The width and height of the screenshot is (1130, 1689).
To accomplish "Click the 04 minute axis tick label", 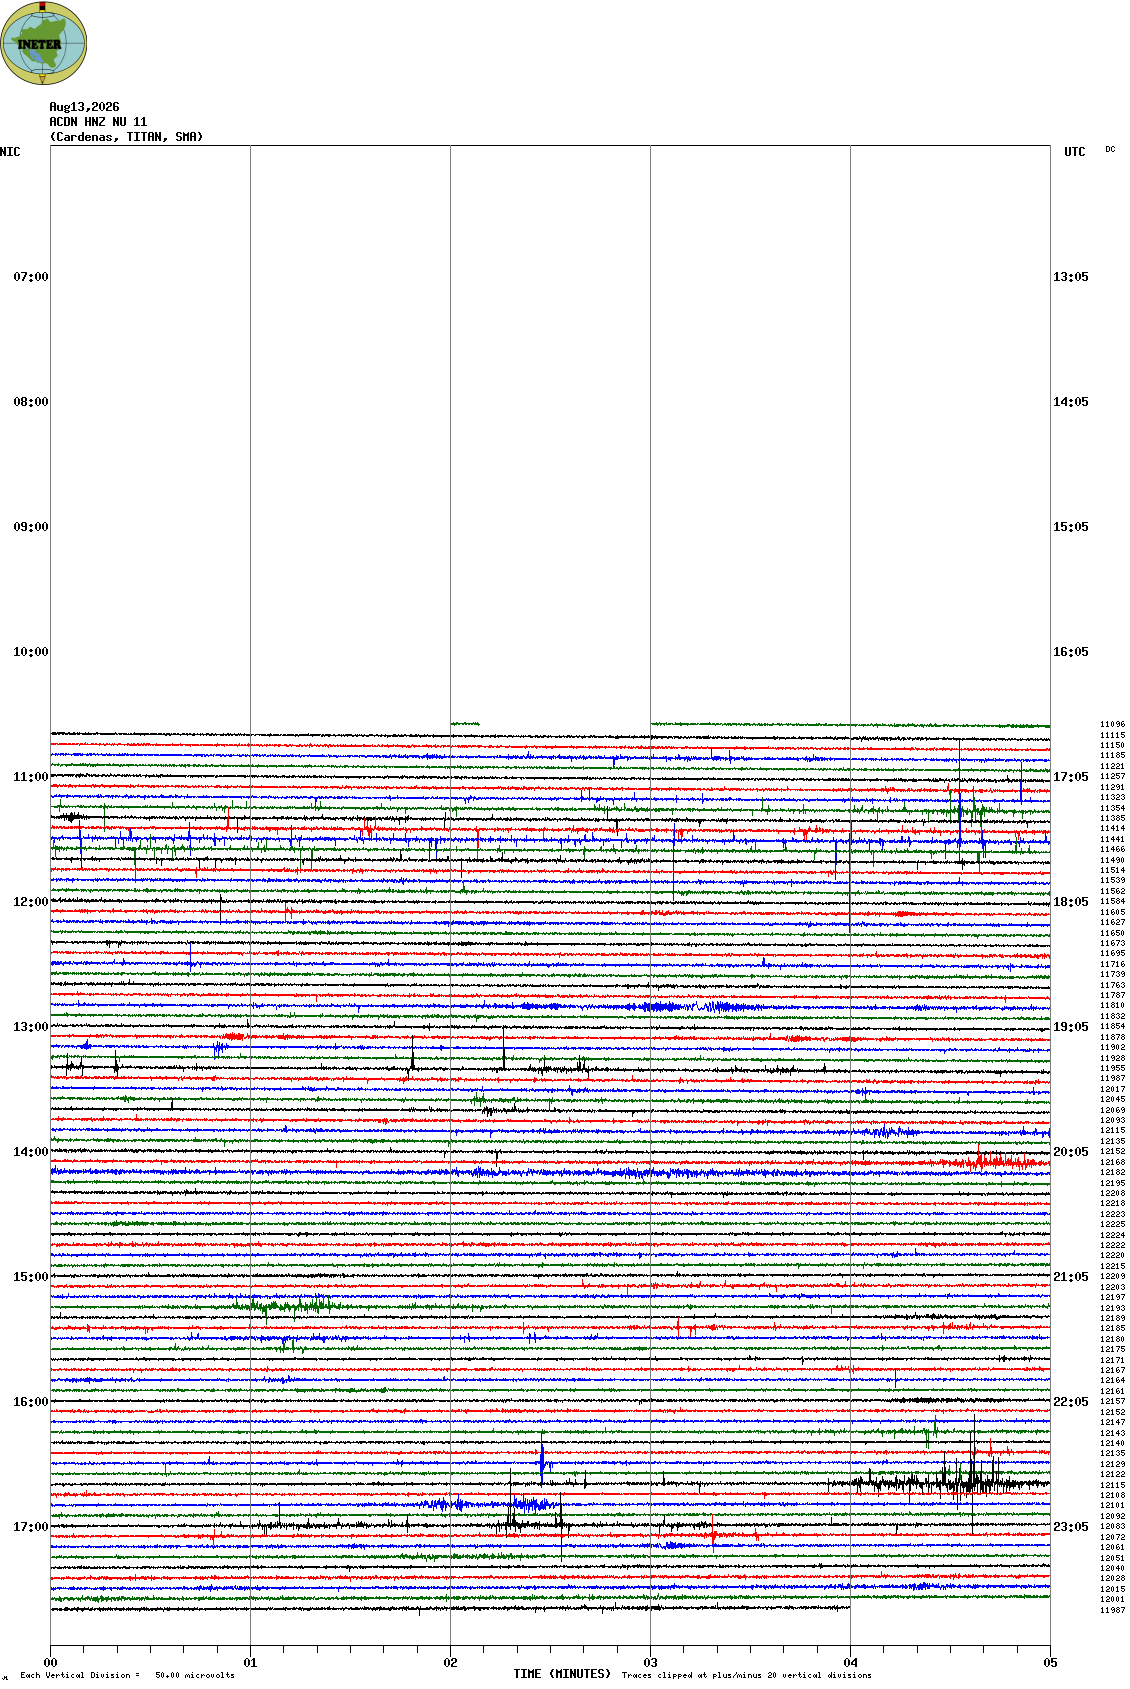I will (x=851, y=1663).
